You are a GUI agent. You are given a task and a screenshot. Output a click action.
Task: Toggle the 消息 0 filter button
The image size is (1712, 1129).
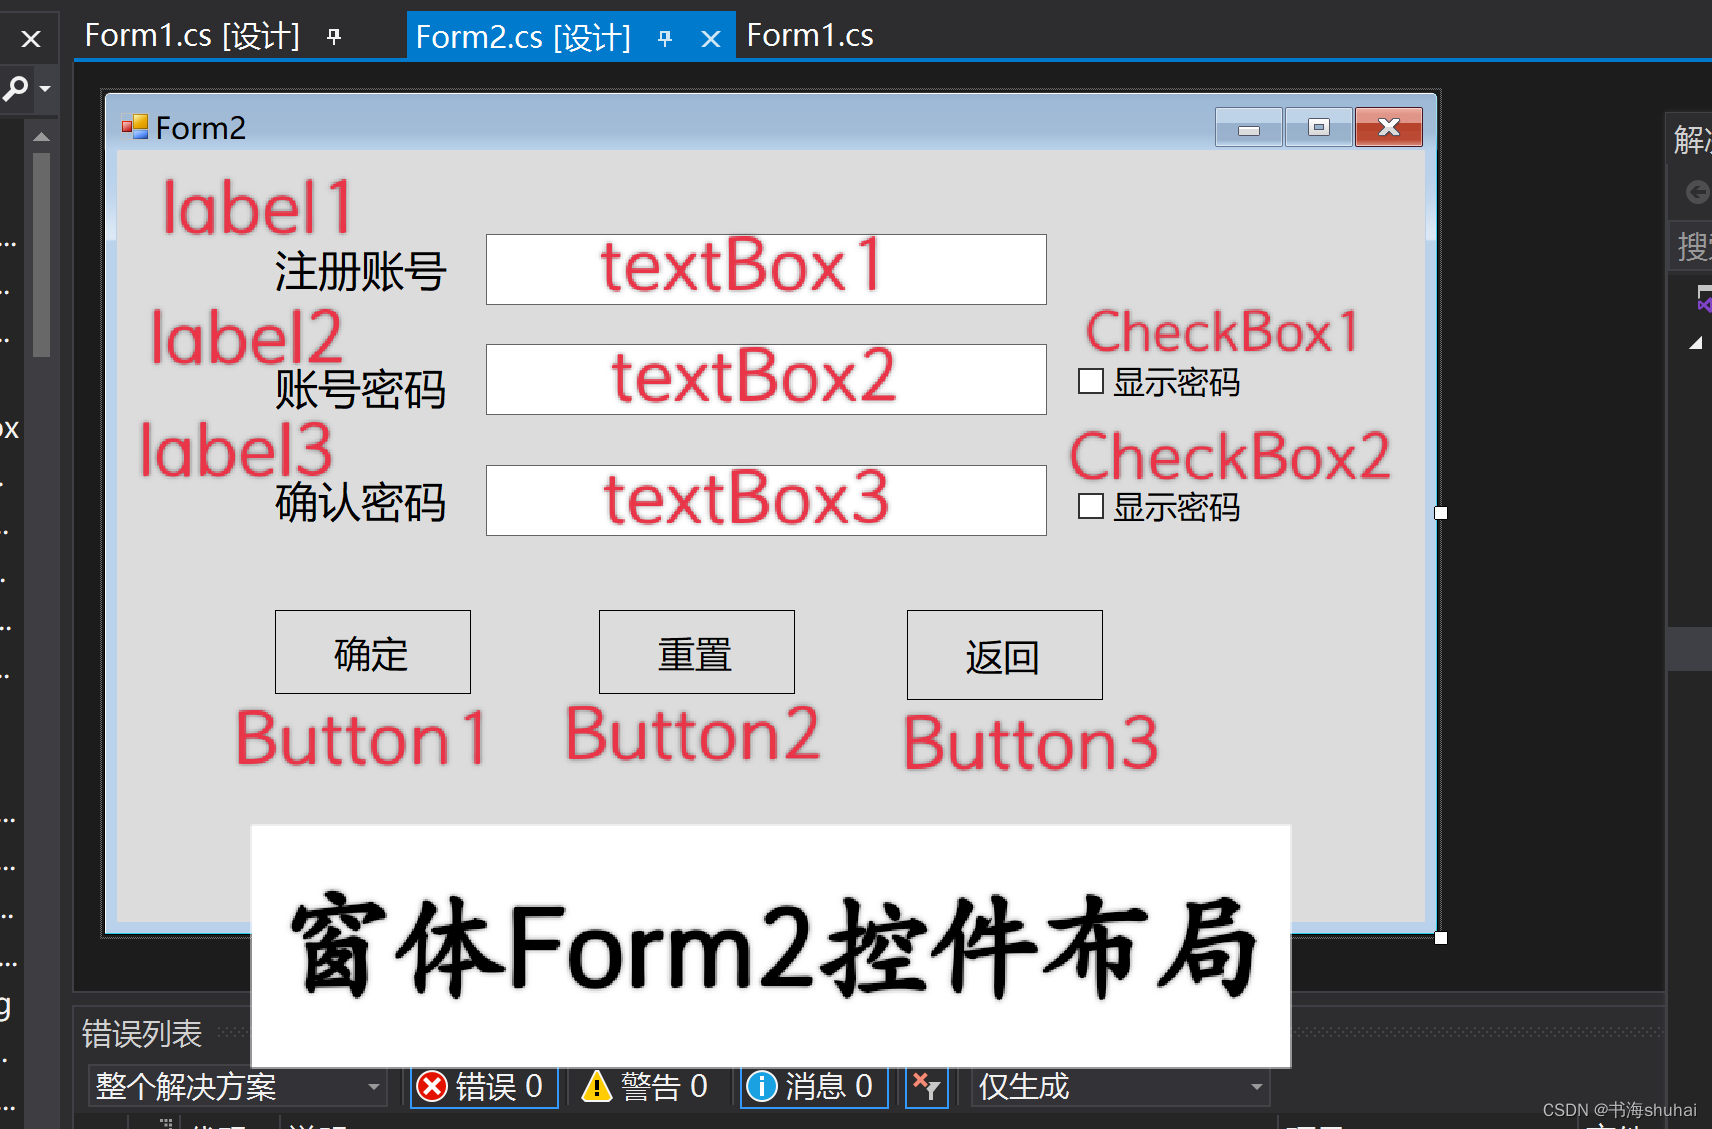click(814, 1086)
